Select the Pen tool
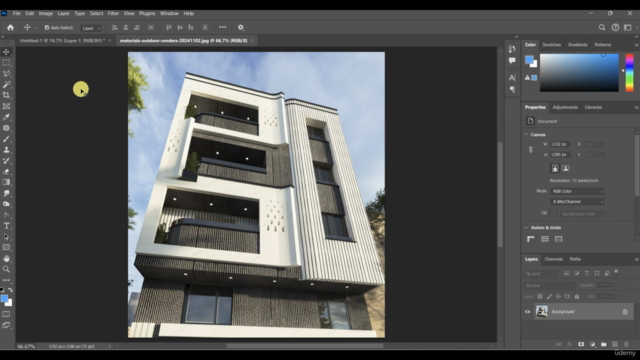This screenshot has width=640, height=360. [x=6, y=215]
